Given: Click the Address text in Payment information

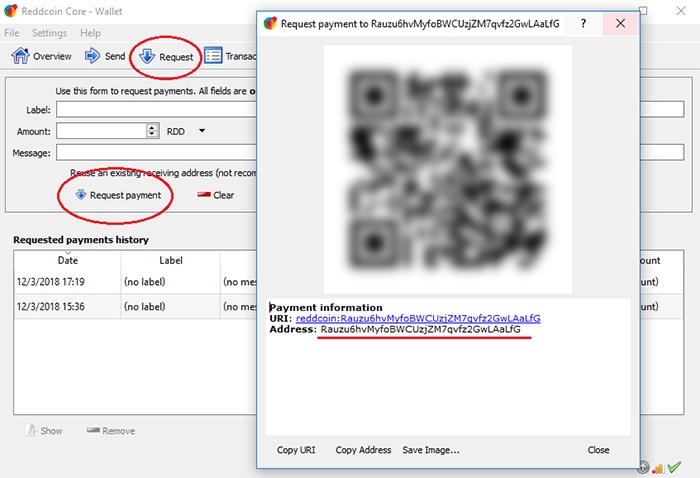Looking at the screenshot, I should pos(420,329).
